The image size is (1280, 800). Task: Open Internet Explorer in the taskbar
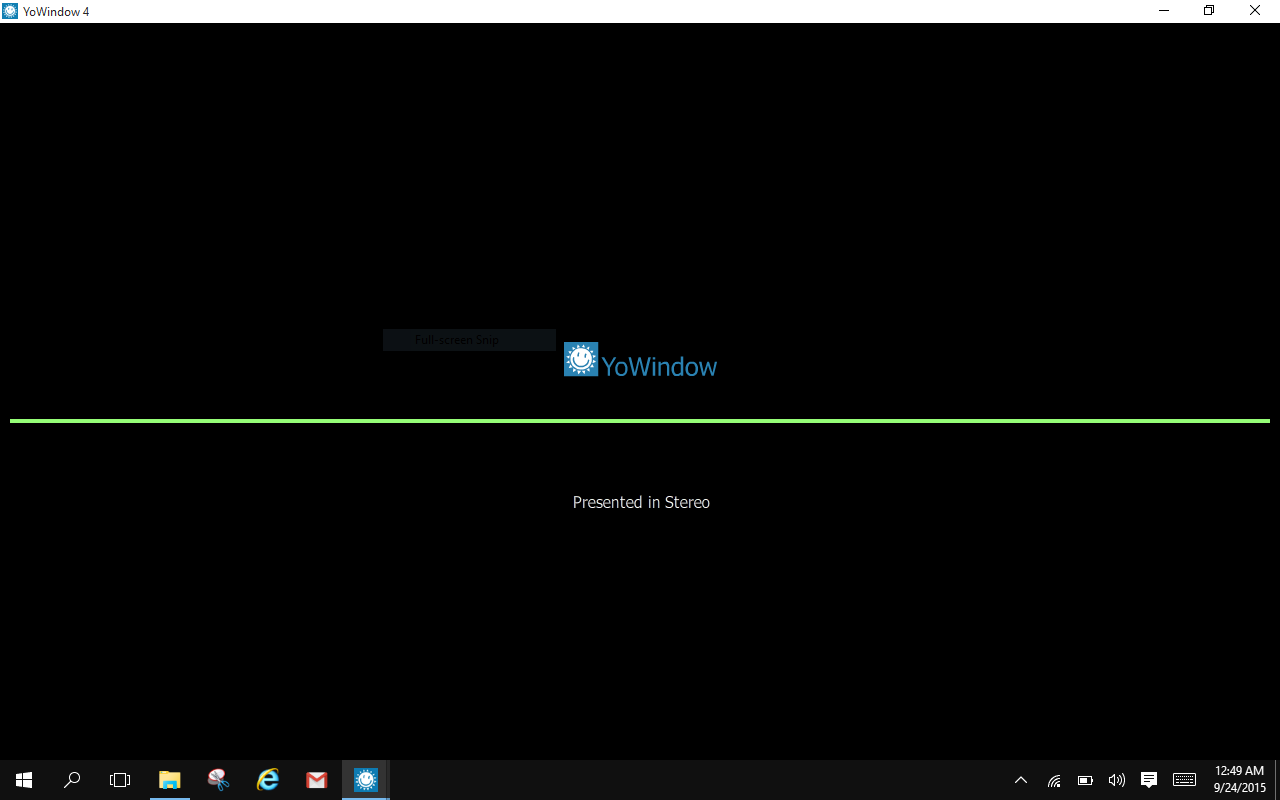point(268,780)
